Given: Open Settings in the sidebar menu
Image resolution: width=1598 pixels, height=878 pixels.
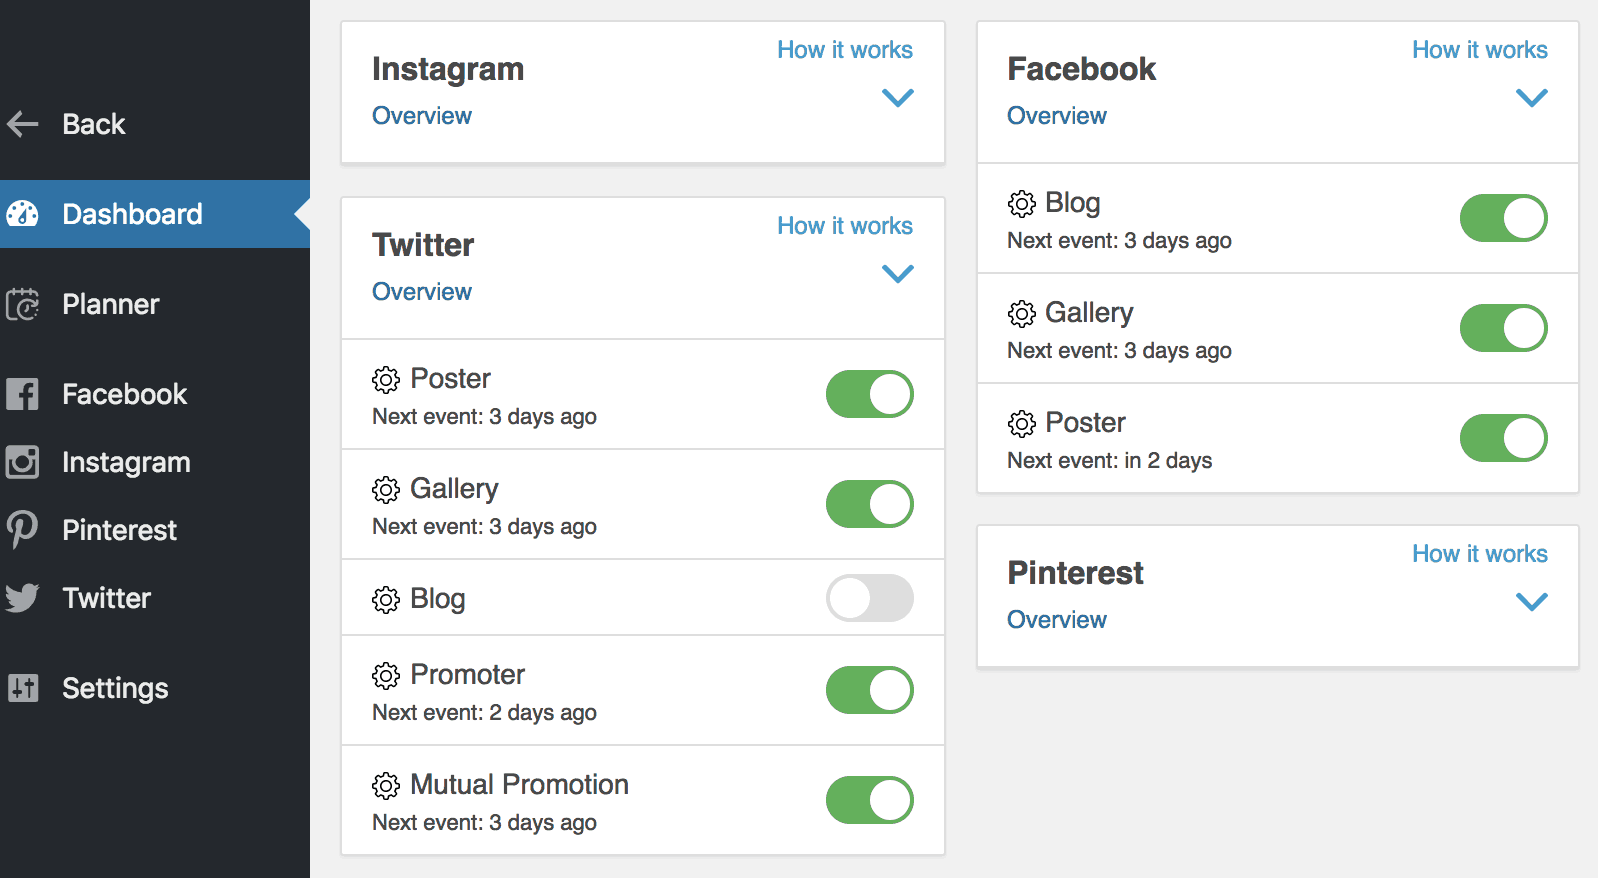Looking at the screenshot, I should (114, 688).
